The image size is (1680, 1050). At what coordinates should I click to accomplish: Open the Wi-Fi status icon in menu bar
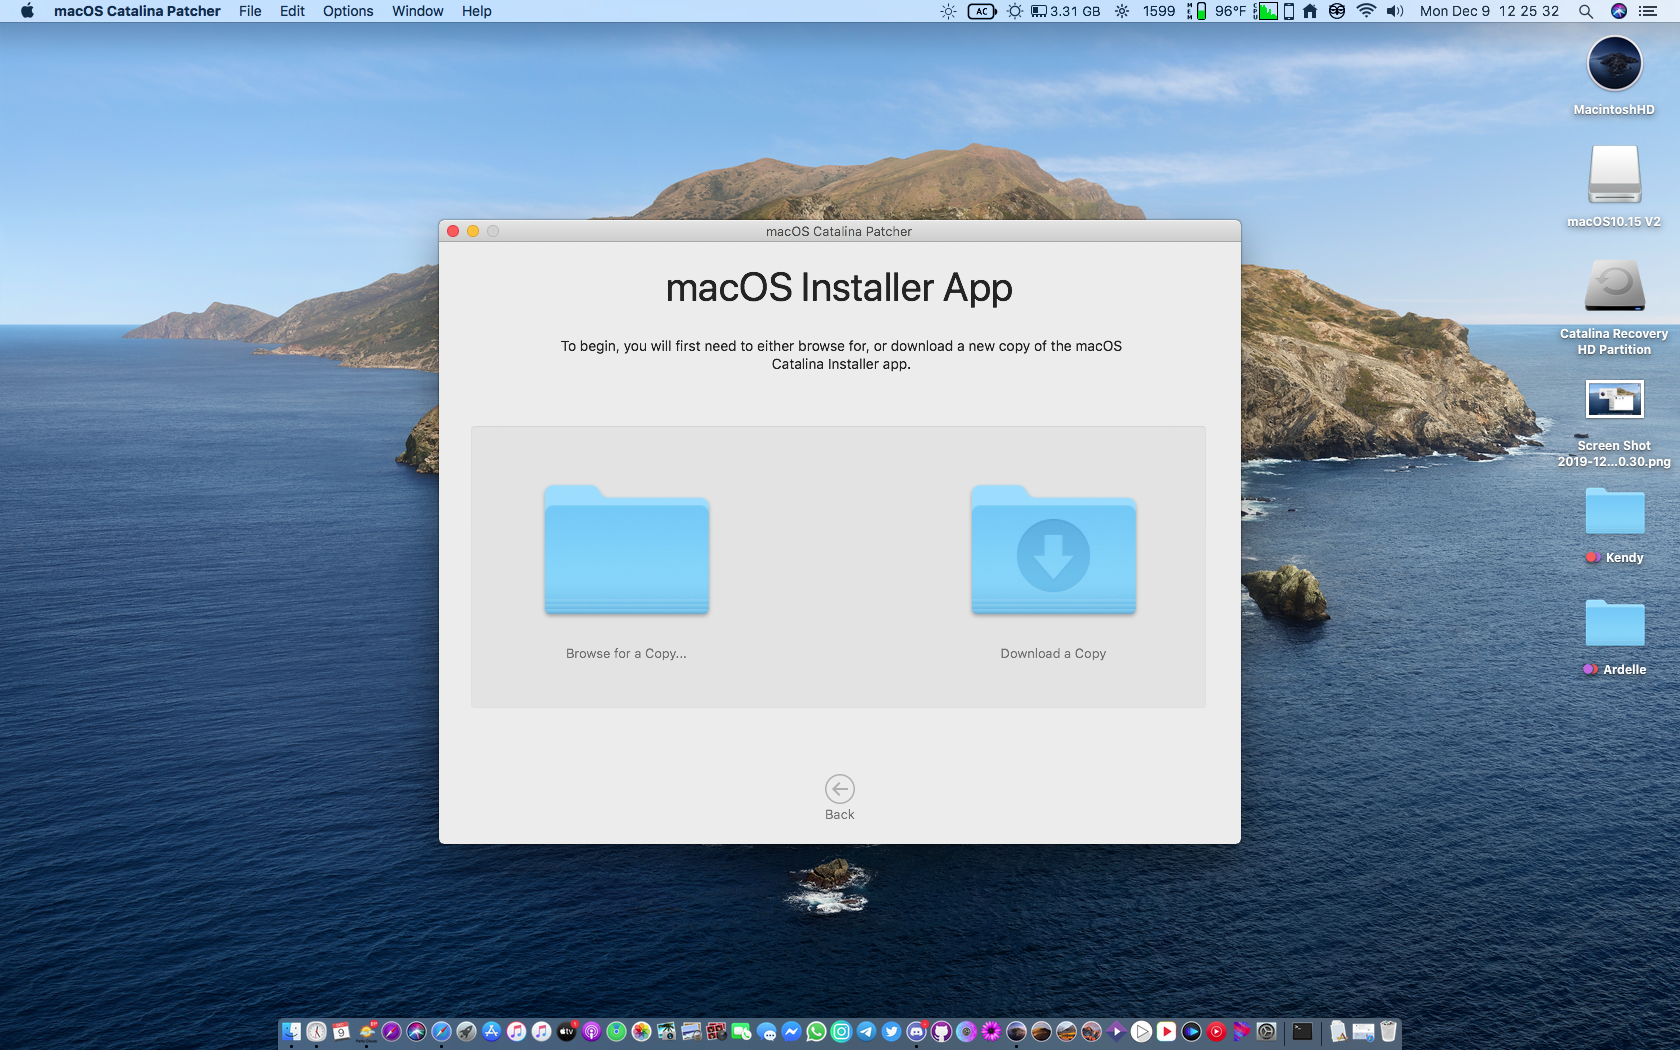(1367, 12)
